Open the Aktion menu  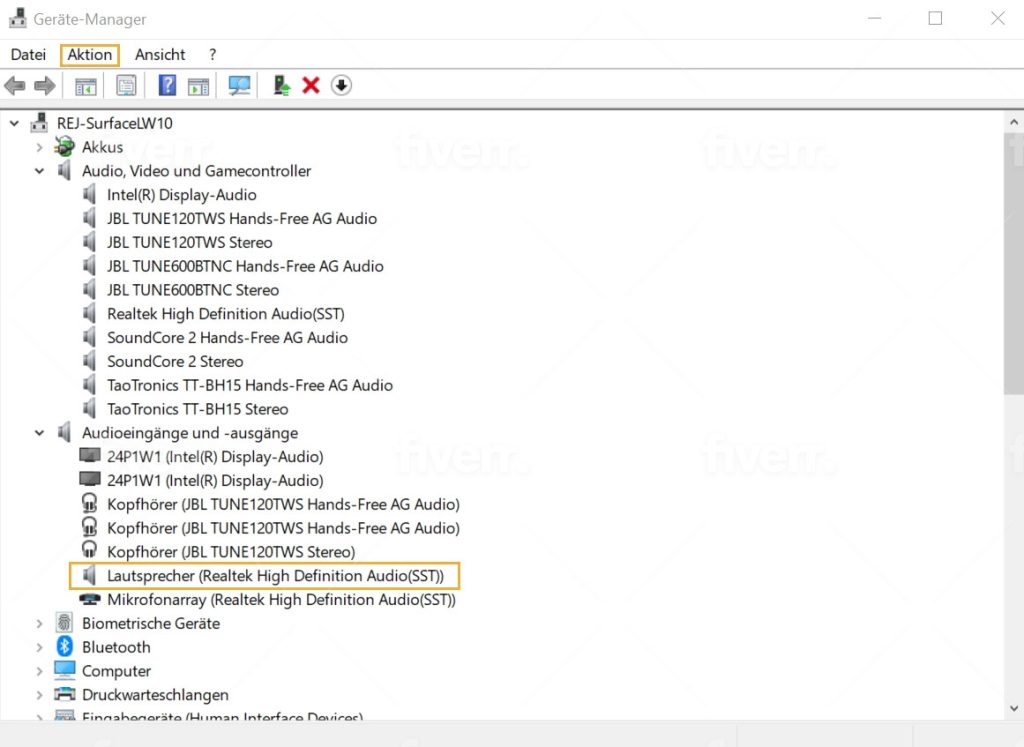coord(90,55)
